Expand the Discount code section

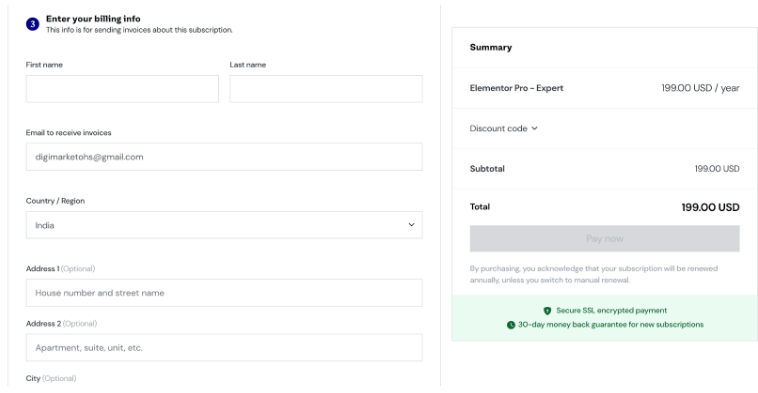tap(503, 128)
